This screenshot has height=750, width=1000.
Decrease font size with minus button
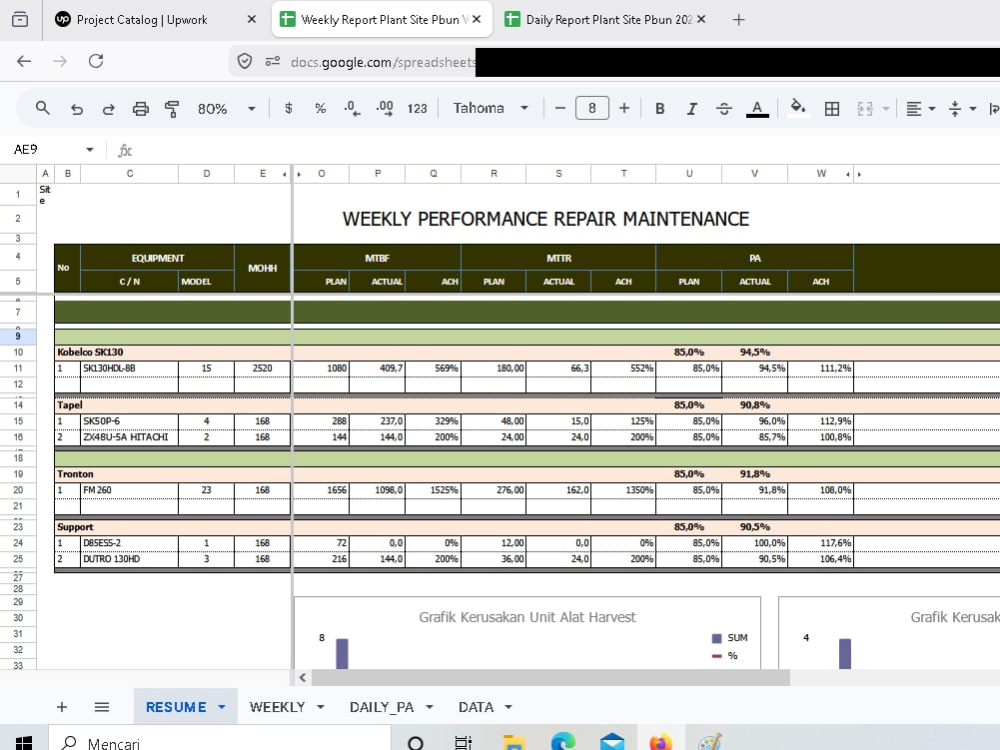click(560, 108)
